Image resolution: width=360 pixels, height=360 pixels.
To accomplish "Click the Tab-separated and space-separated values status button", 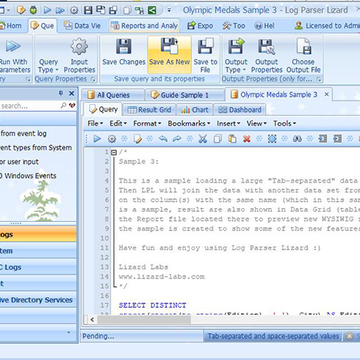I will pos(273,336).
